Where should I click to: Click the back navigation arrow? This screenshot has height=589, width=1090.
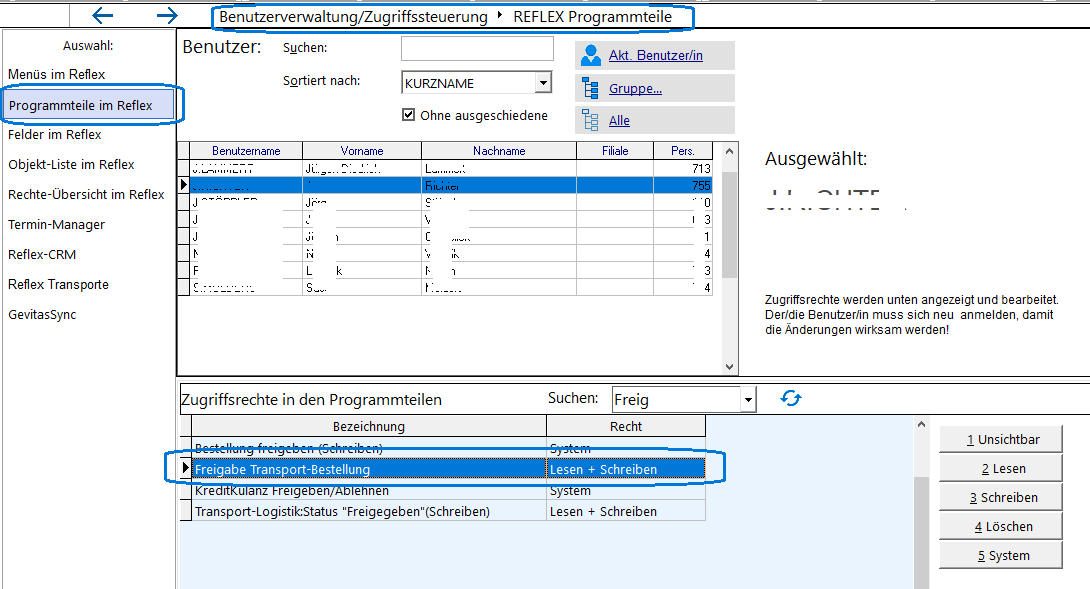[x=102, y=15]
